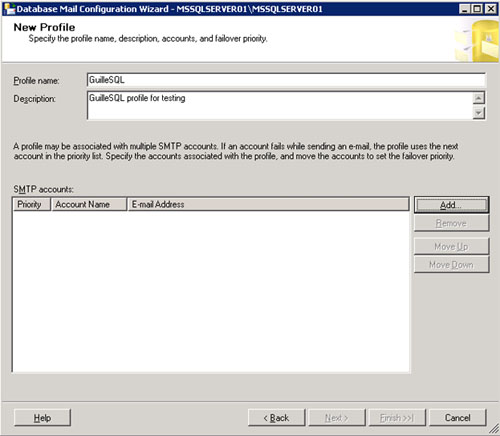Go Back to the previous wizard page
This screenshot has height=436, width=500.
276,418
